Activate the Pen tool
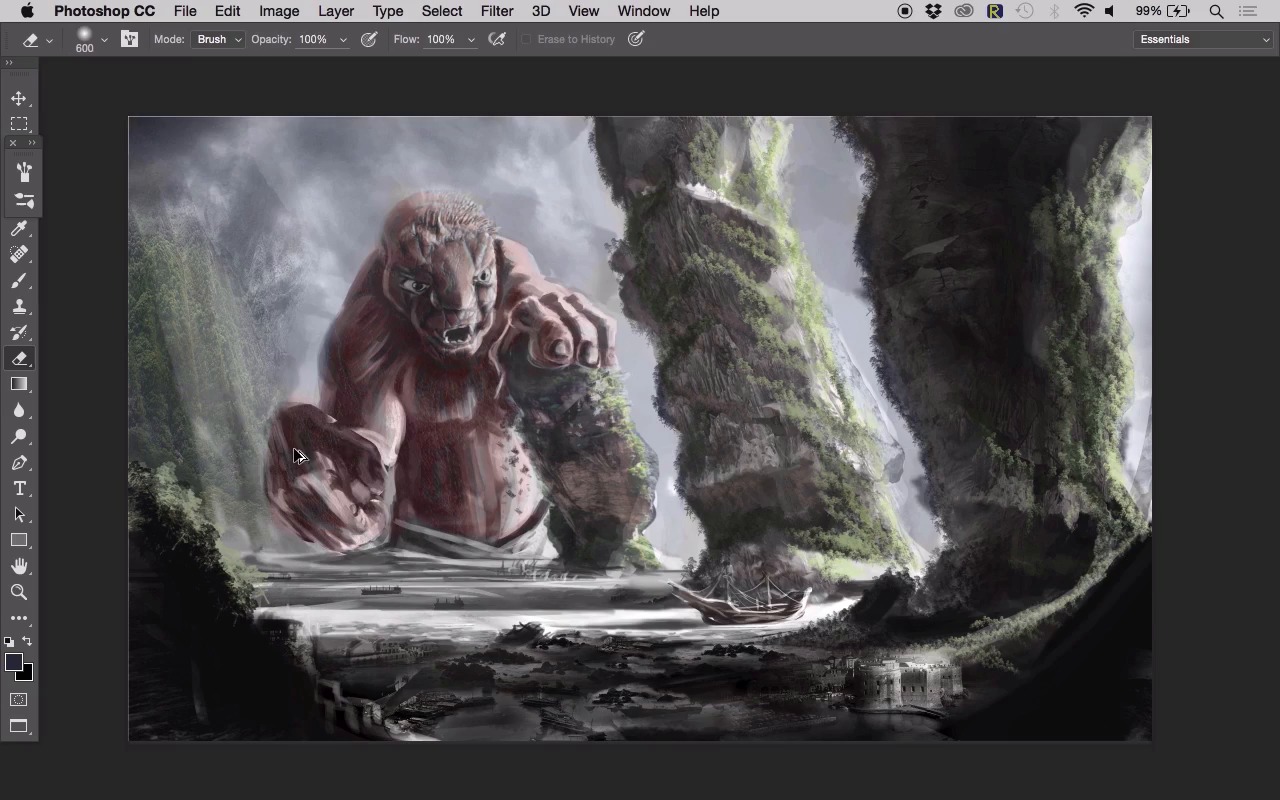The image size is (1280, 800). [19, 463]
